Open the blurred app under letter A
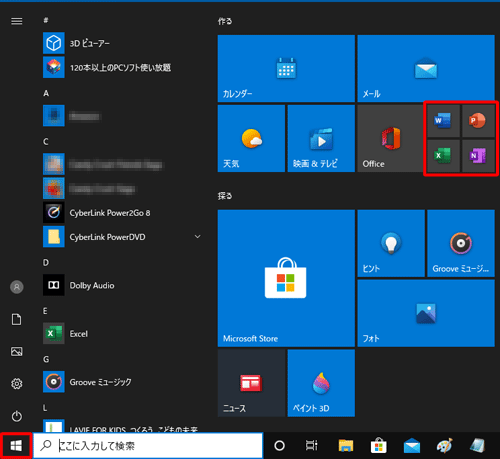The height and width of the screenshot is (459, 500). (123, 116)
